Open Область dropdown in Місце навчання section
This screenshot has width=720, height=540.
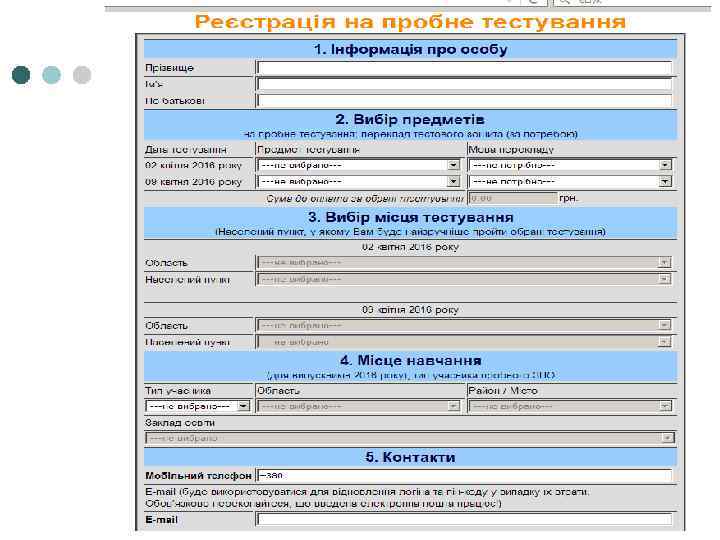[x=359, y=406]
